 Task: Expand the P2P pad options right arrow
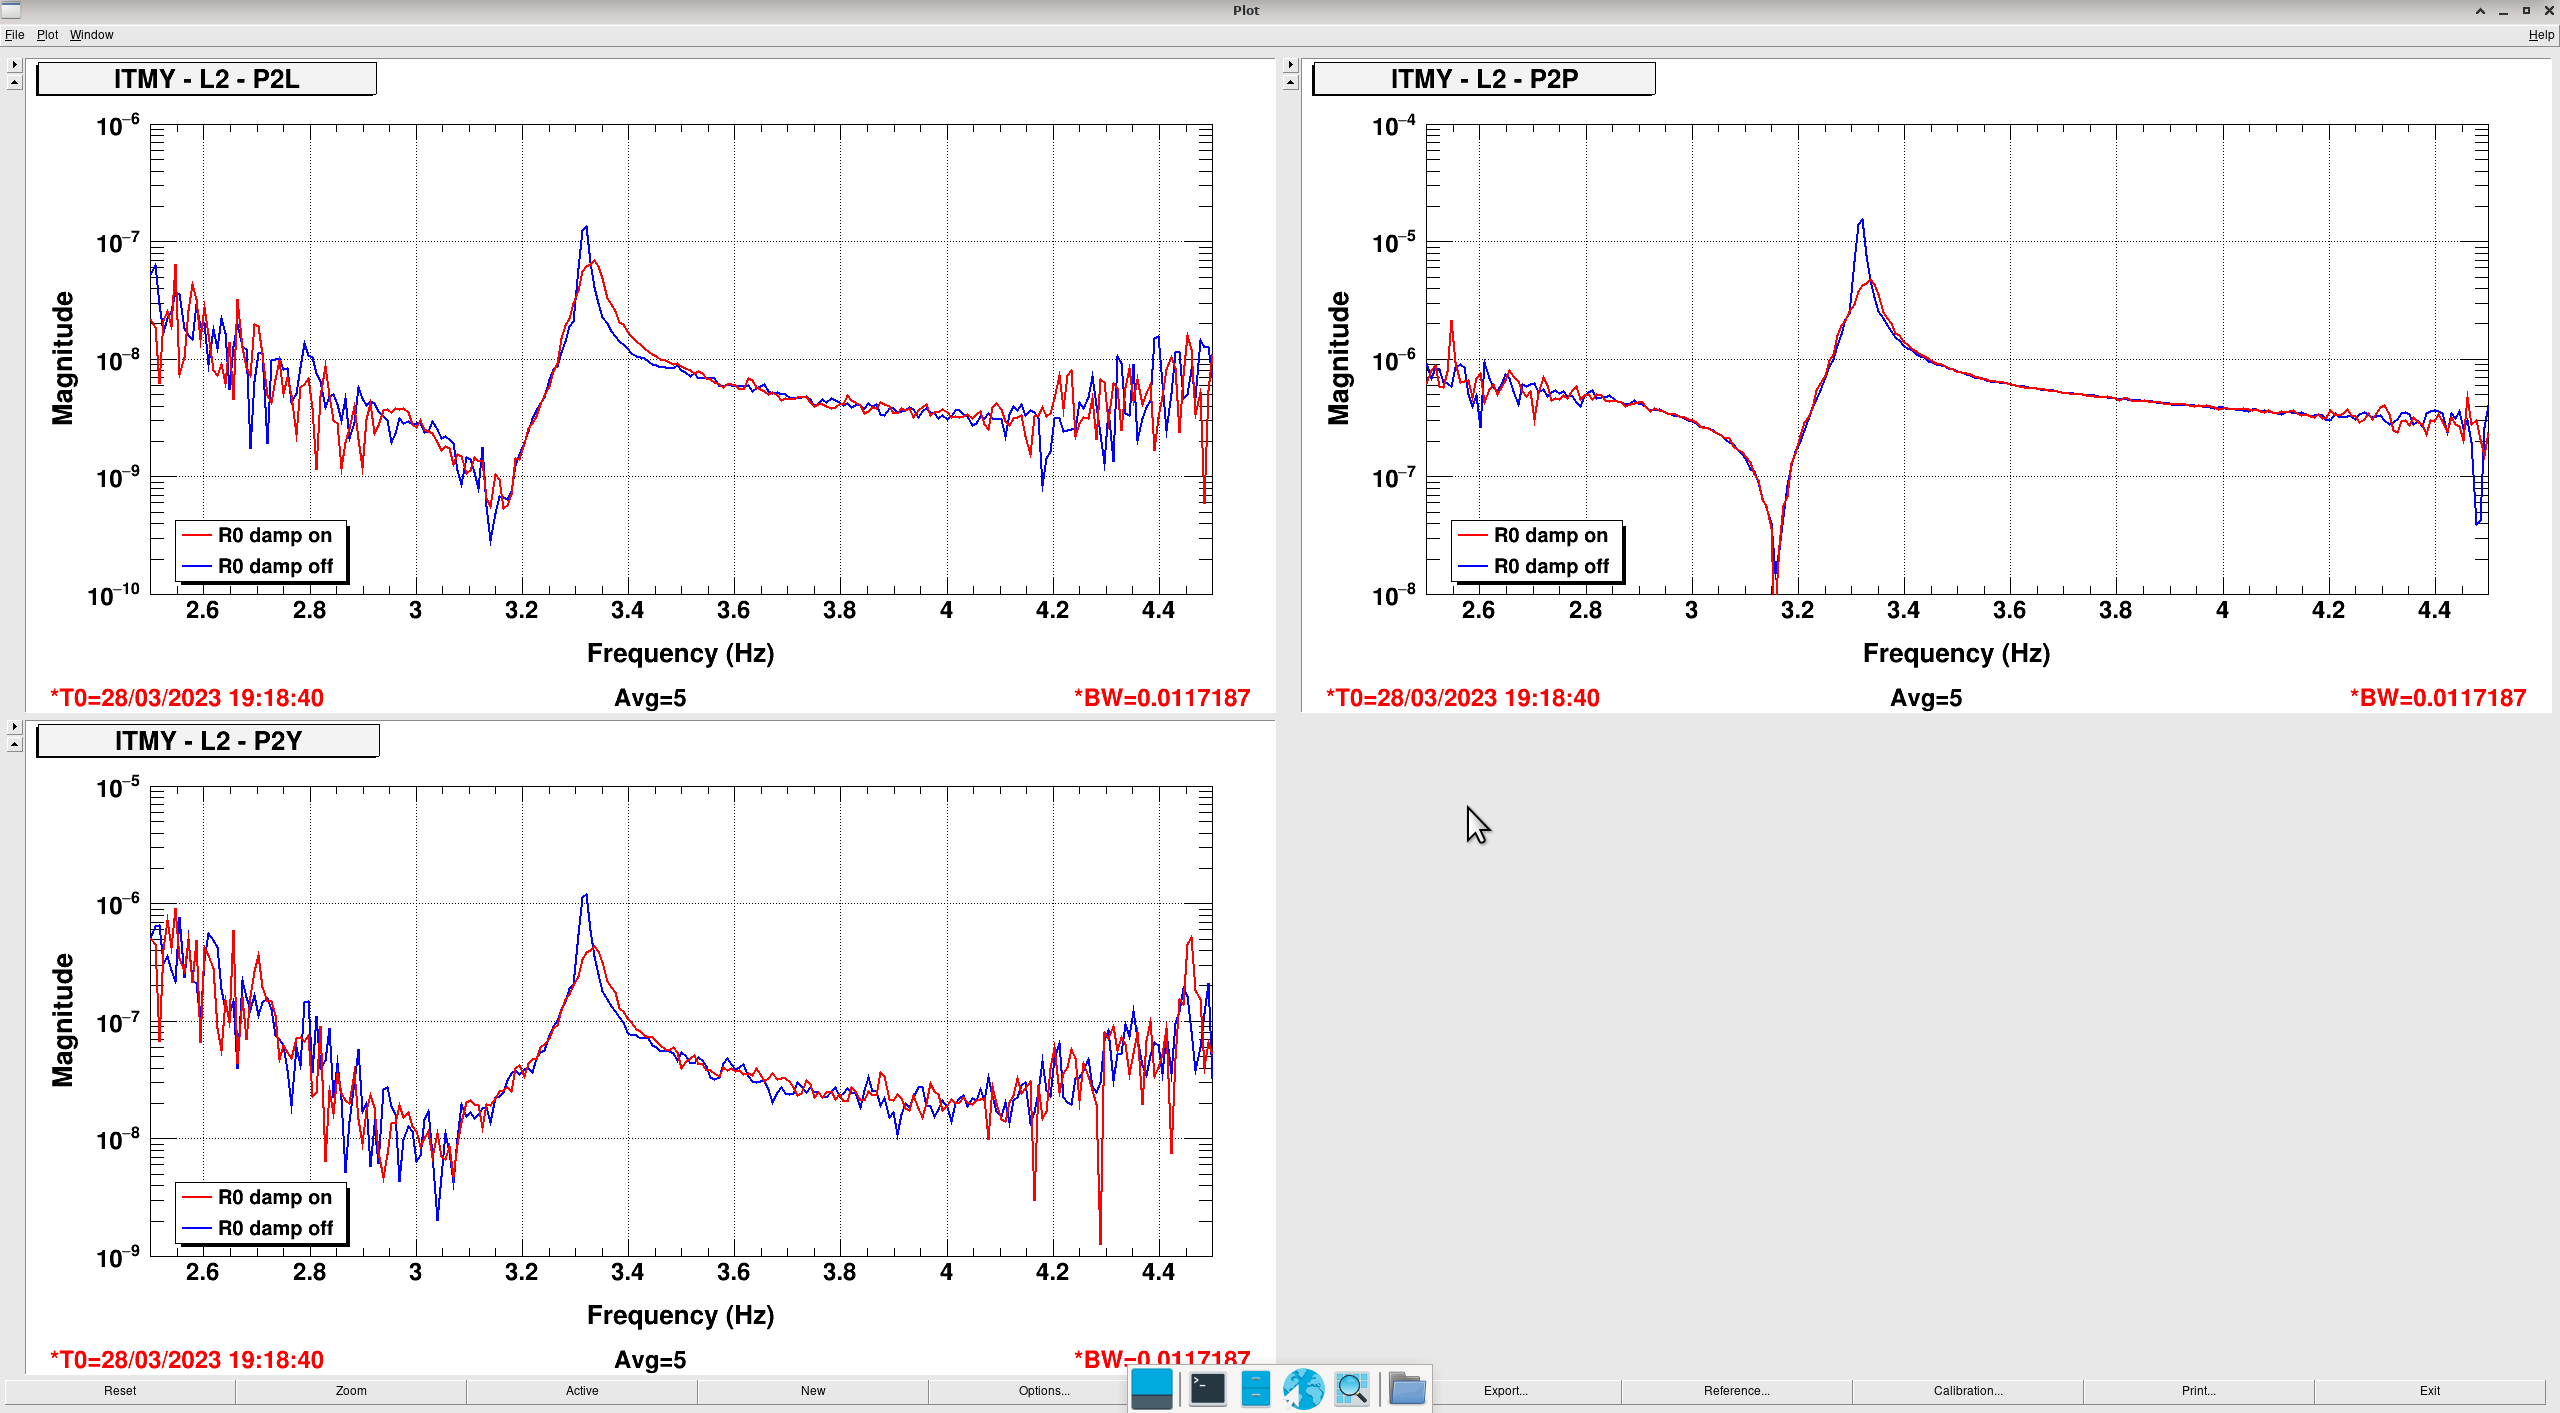pos(1290,64)
